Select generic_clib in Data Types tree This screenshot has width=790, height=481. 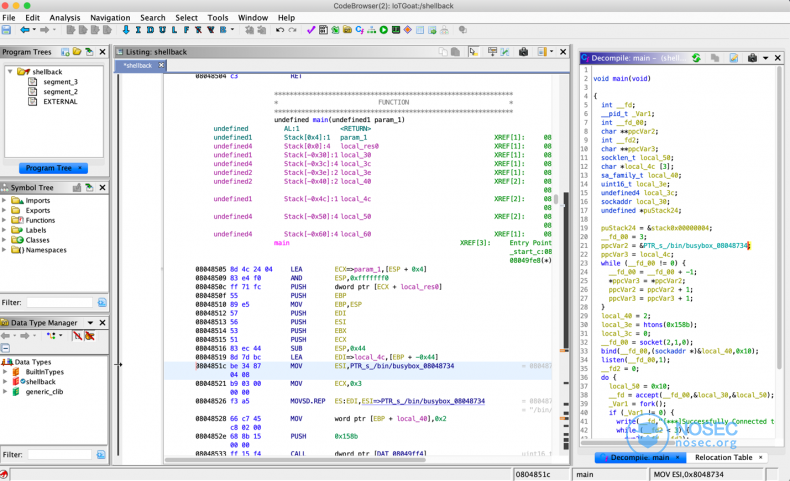coord(44,391)
